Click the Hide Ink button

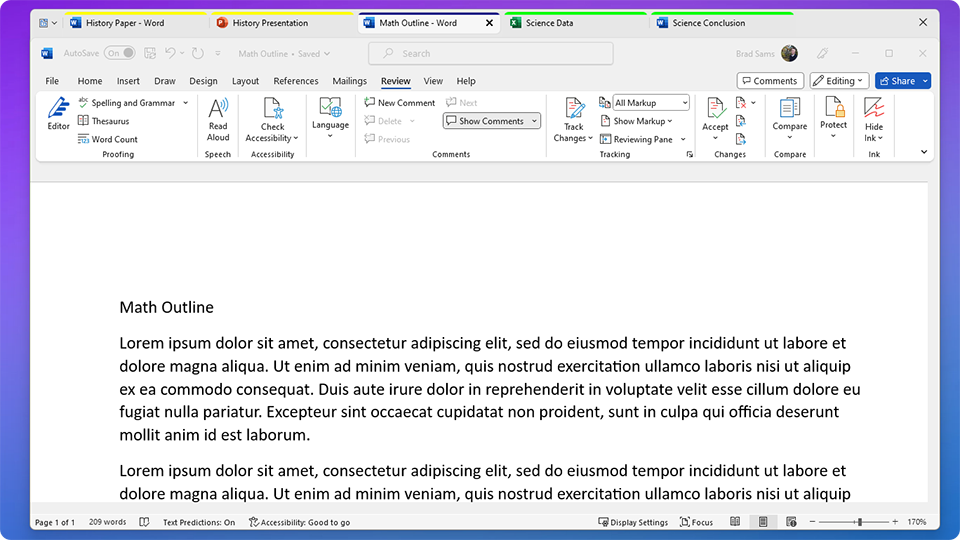[x=874, y=119]
